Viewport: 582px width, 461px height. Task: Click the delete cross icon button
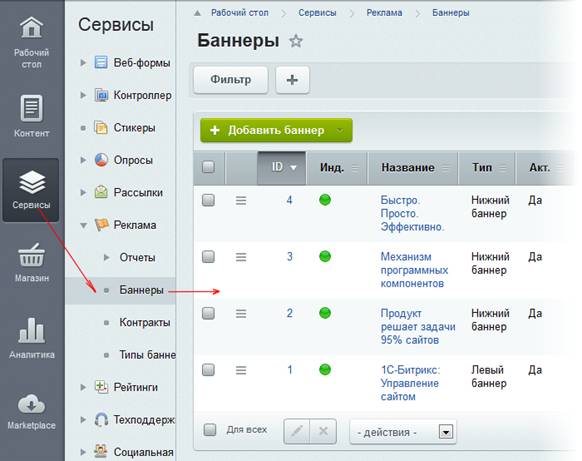point(323,431)
